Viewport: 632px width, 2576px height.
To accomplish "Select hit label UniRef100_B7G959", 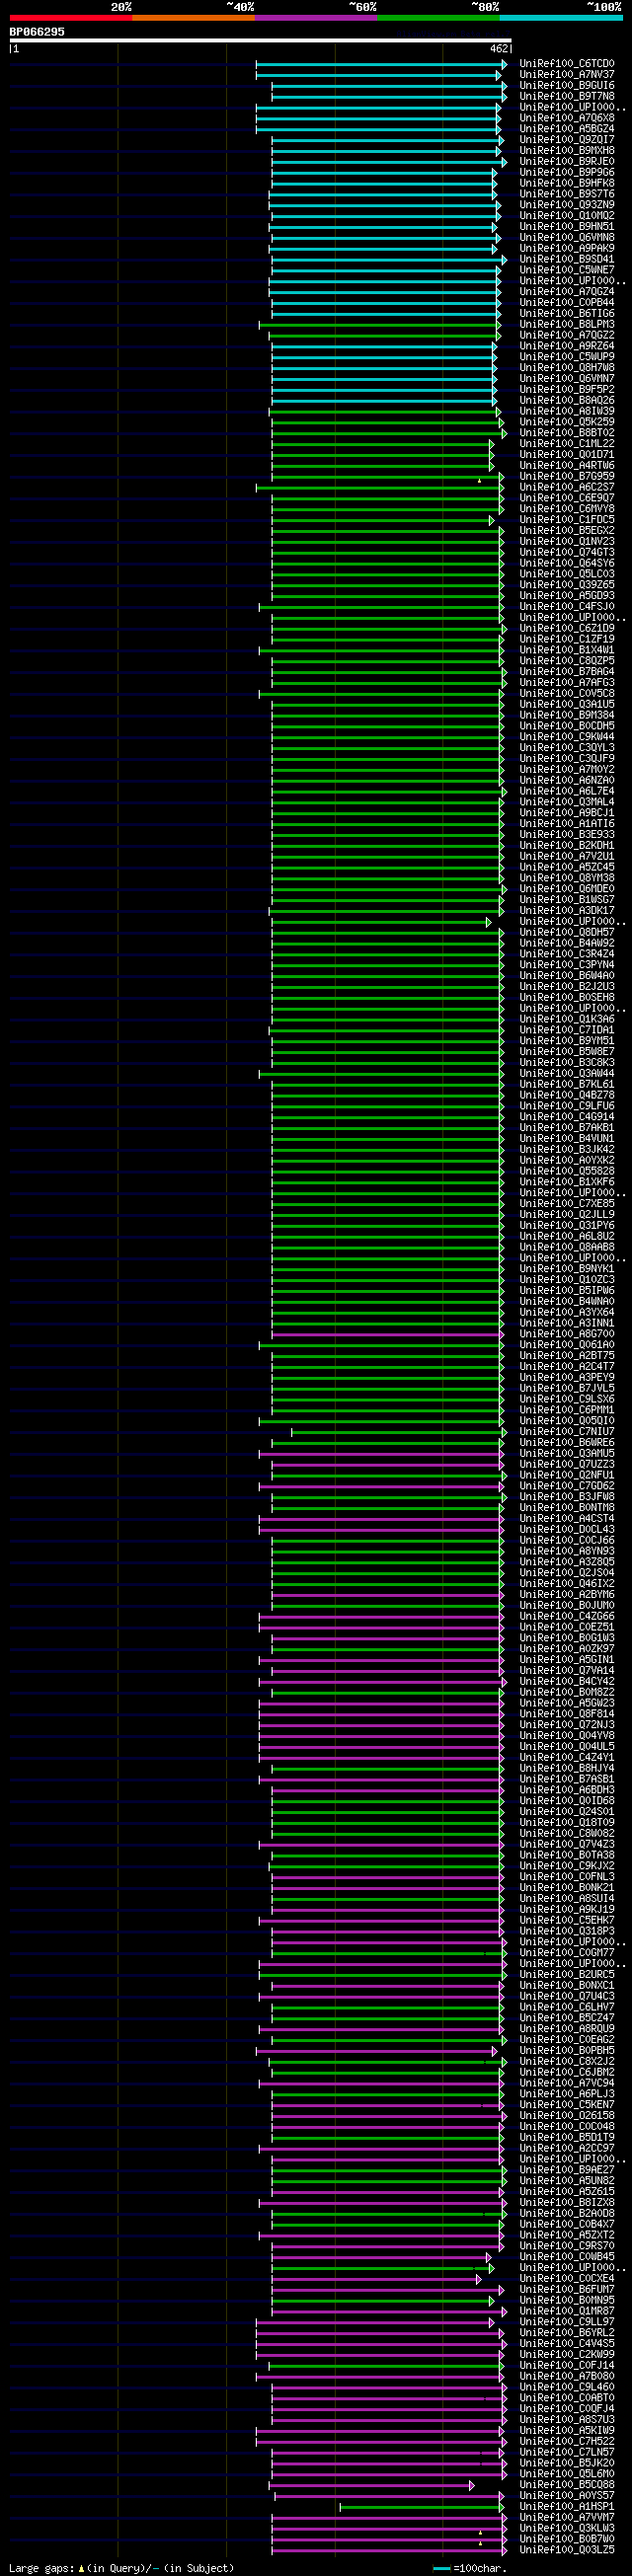I will 567,477.
